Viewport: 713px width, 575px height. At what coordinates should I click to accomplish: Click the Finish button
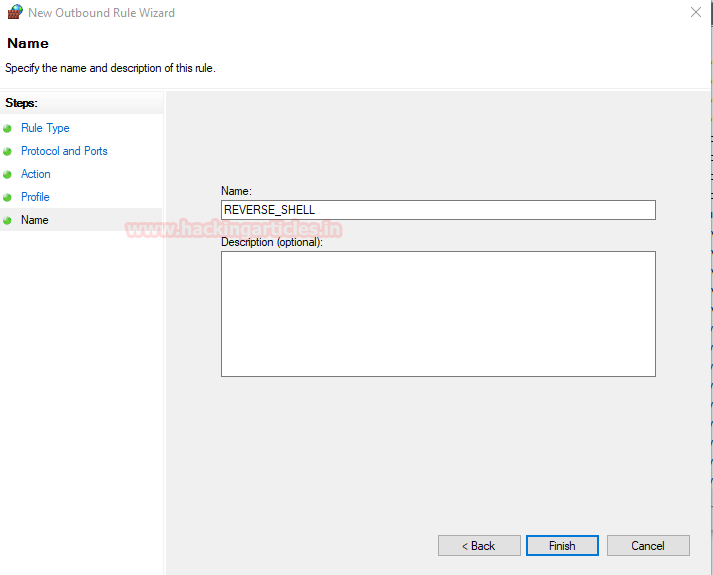(x=562, y=545)
